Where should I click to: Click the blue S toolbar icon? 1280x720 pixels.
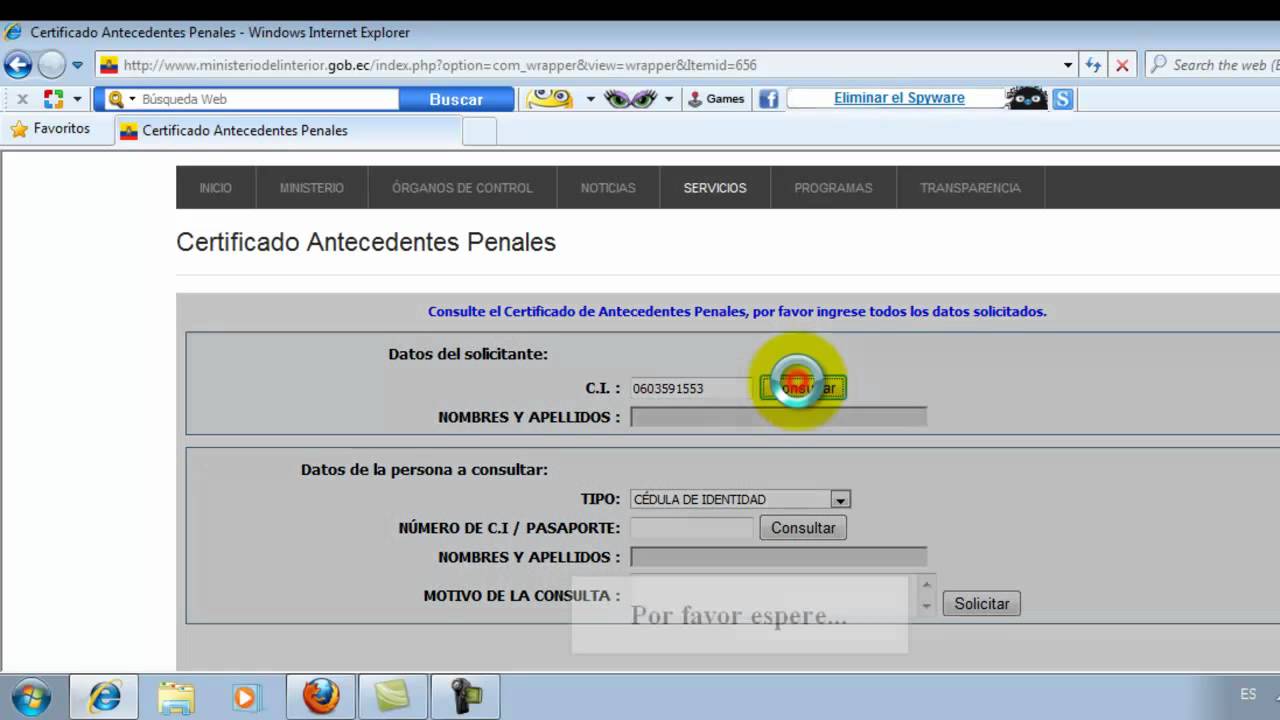(x=1063, y=99)
